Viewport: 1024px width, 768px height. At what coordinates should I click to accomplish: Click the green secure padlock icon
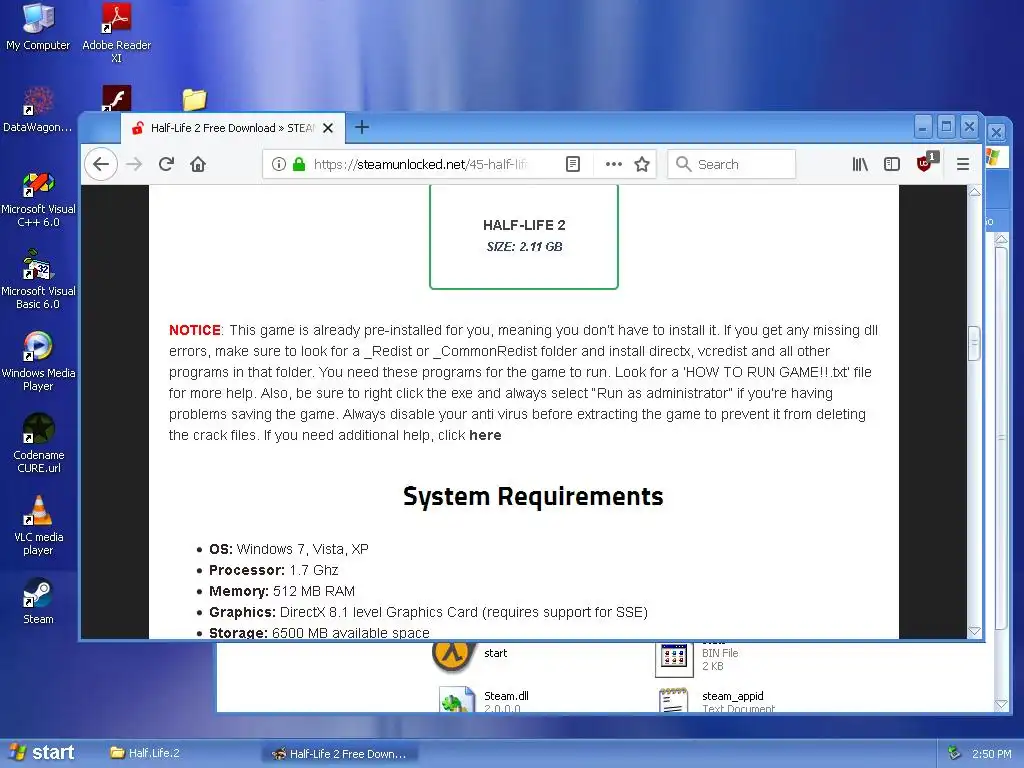[299, 164]
